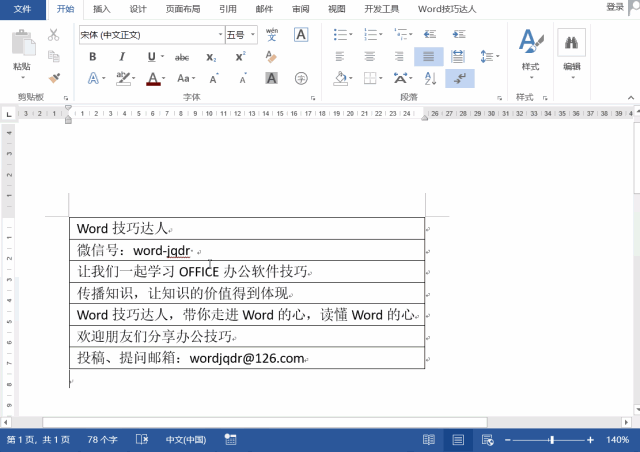Click language 中文(中国) in status bar
The width and height of the screenshot is (640, 452).
click(x=186, y=440)
